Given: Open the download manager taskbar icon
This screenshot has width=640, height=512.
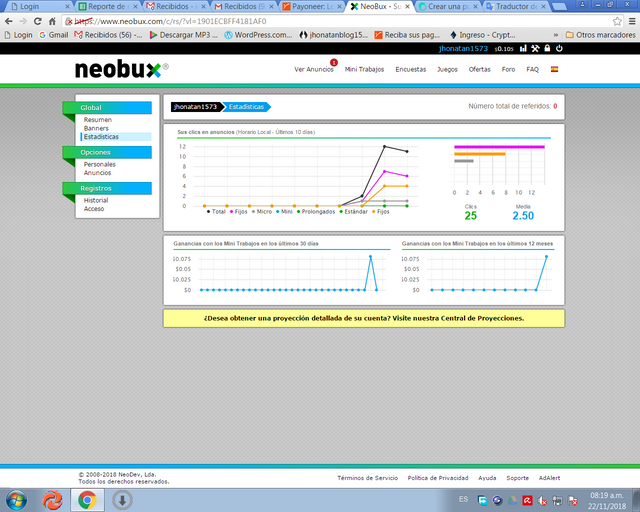Looking at the screenshot, I should pos(122,500).
